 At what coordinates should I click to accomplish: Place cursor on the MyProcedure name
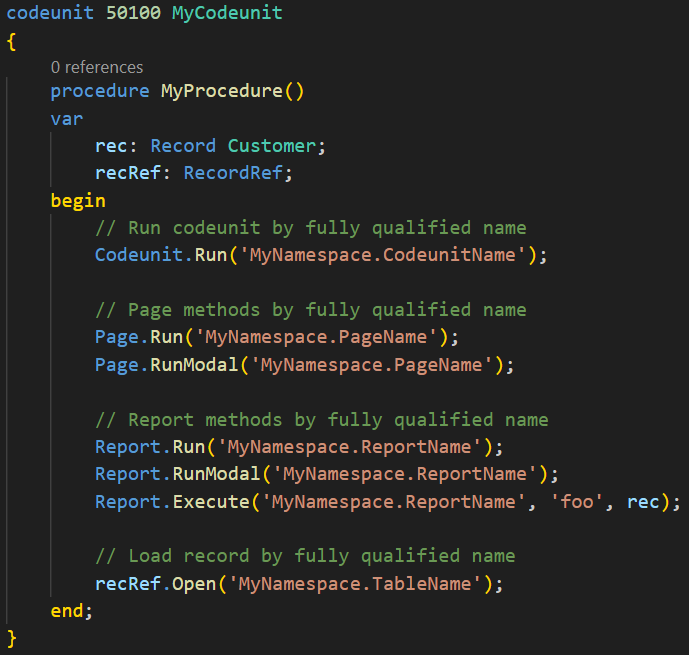click(222, 91)
